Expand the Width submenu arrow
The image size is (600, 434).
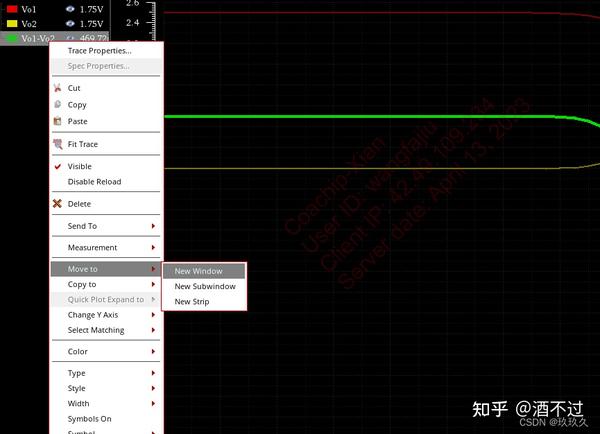153,403
